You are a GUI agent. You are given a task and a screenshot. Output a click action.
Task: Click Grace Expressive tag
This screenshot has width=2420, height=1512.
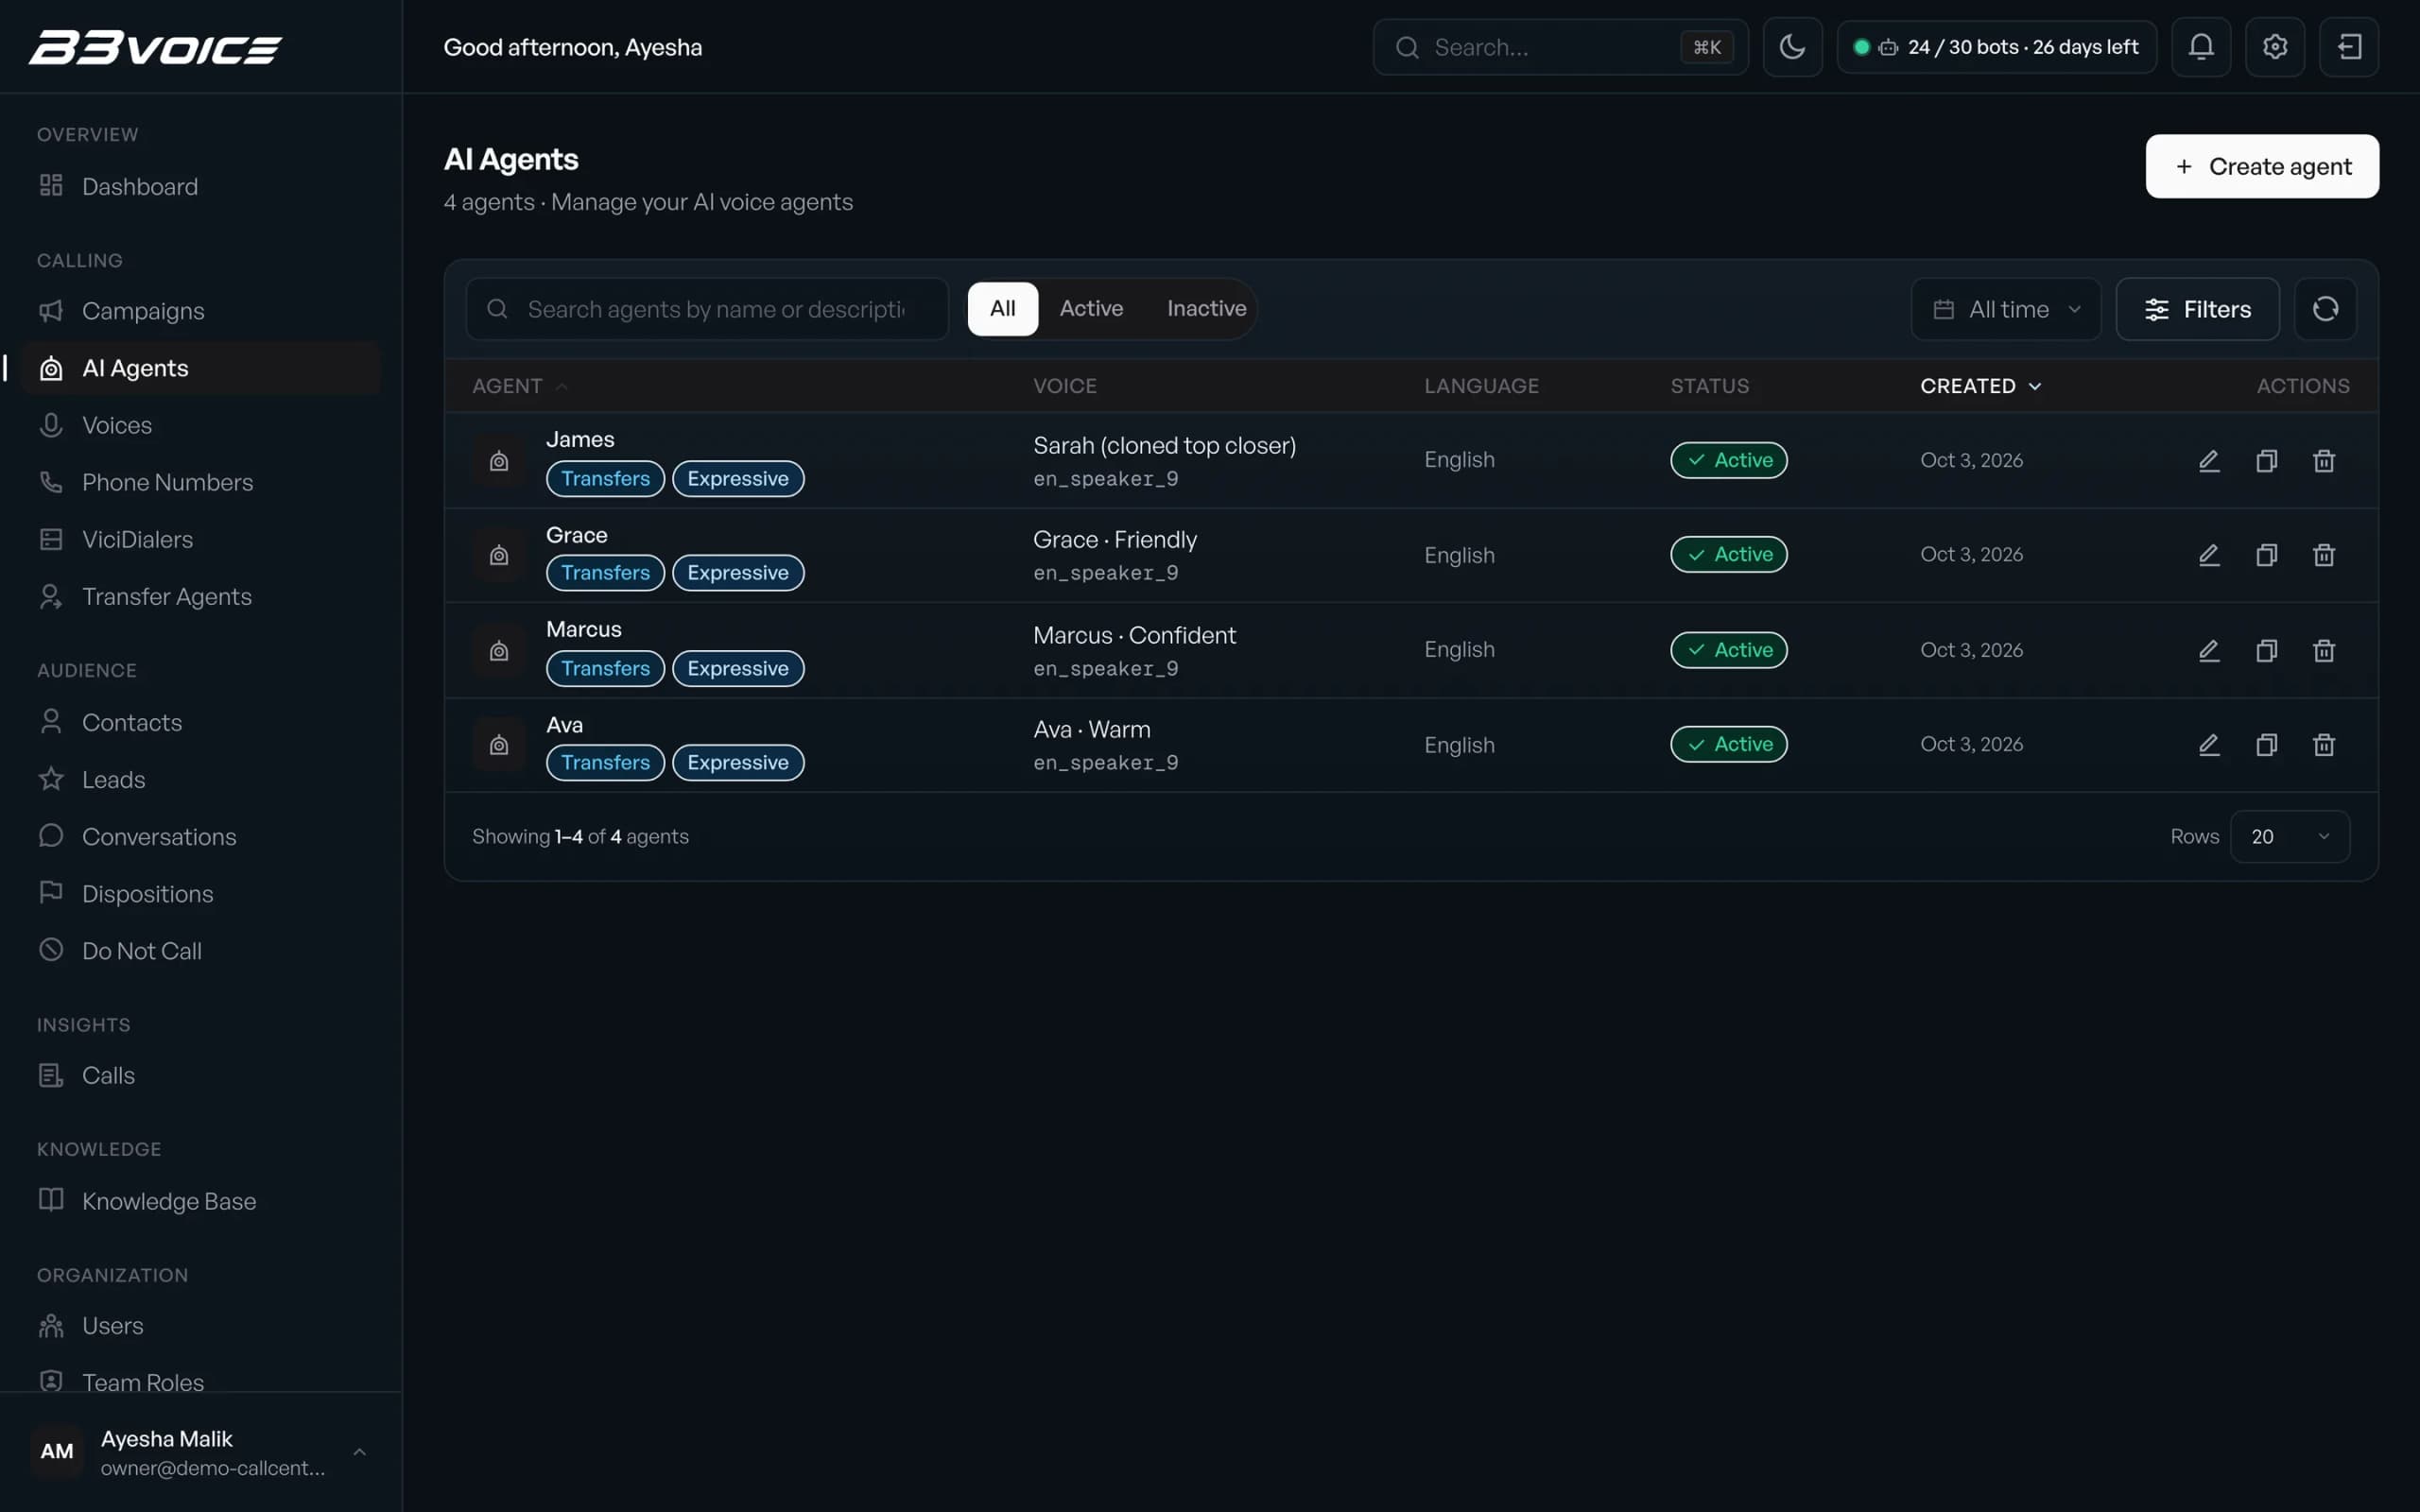(738, 573)
